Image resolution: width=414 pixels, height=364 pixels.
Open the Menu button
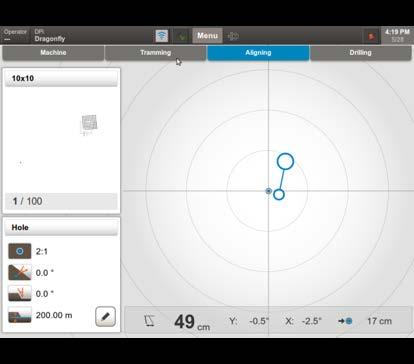pyautogui.click(x=207, y=36)
